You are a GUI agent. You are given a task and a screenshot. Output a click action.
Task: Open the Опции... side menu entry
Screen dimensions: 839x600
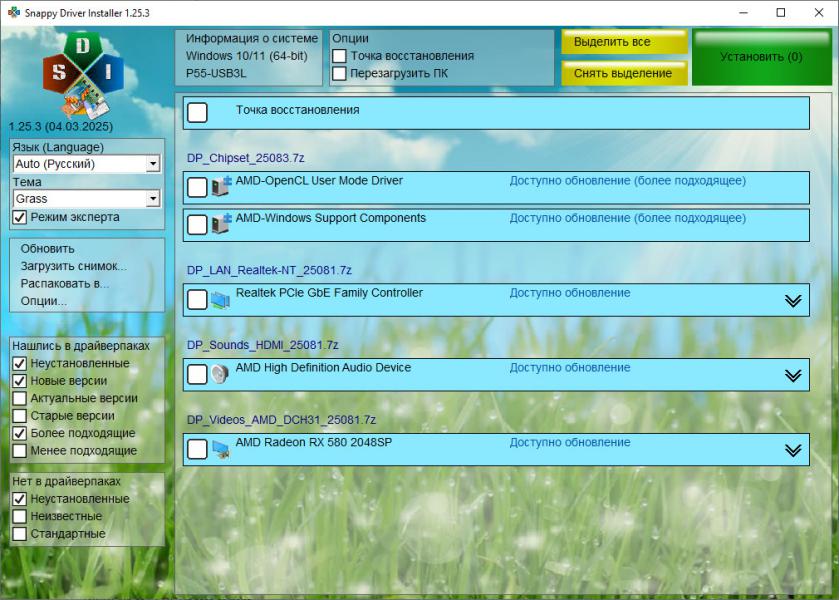pos(44,300)
